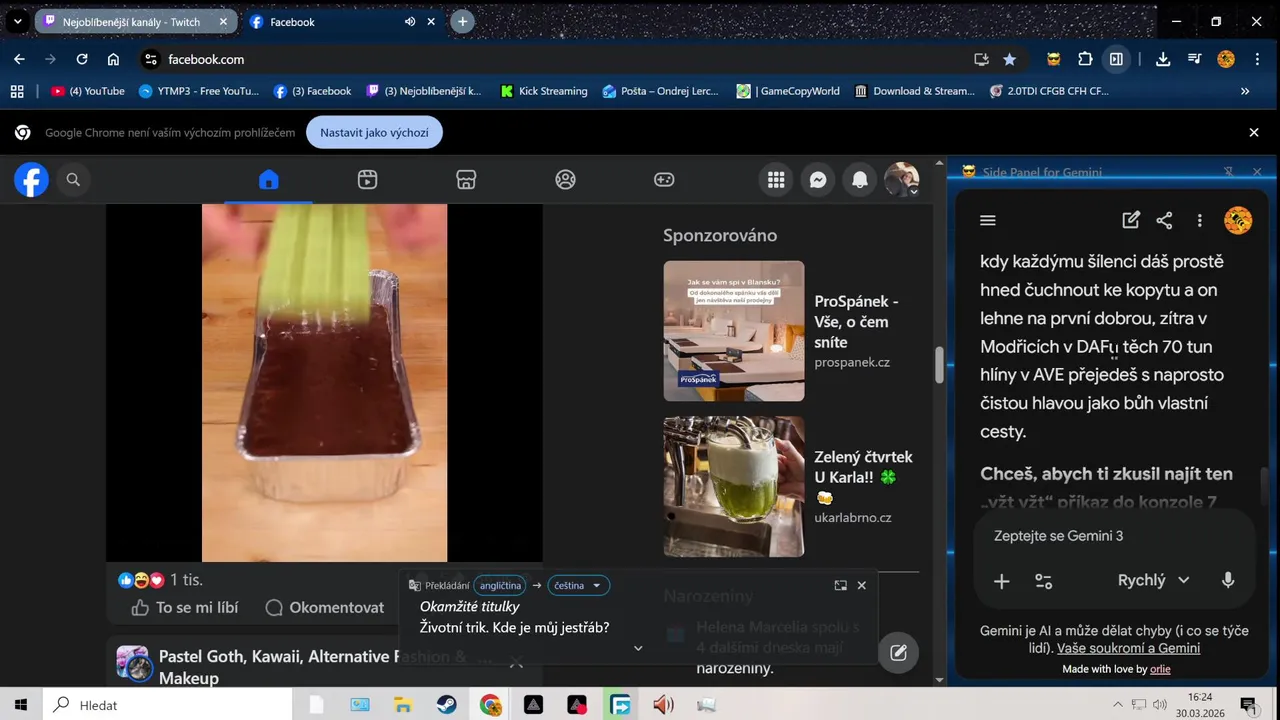
Task: Close the Side Panel for Gemini
Action: (x=1257, y=172)
